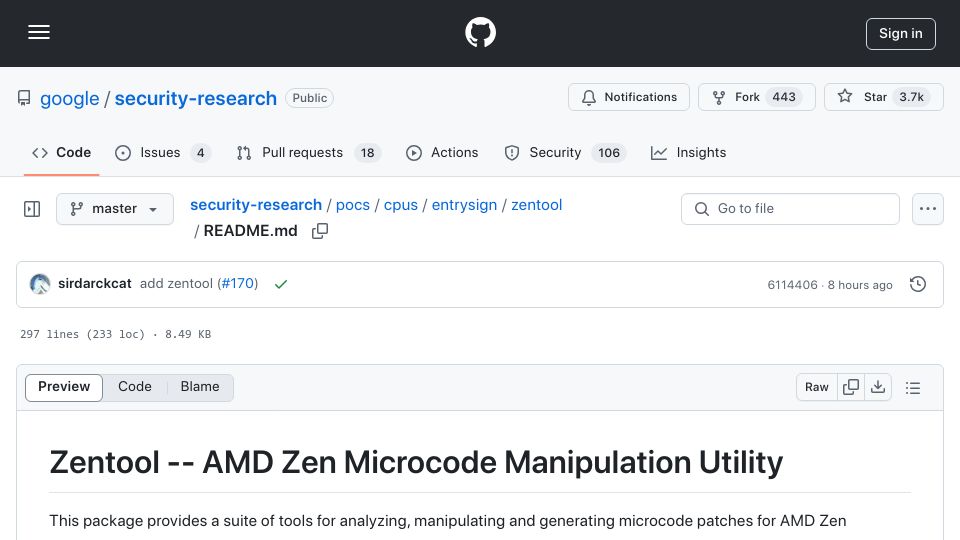Open the Actions tab
This screenshot has width=960, height=540.
(x=442, y=152)
